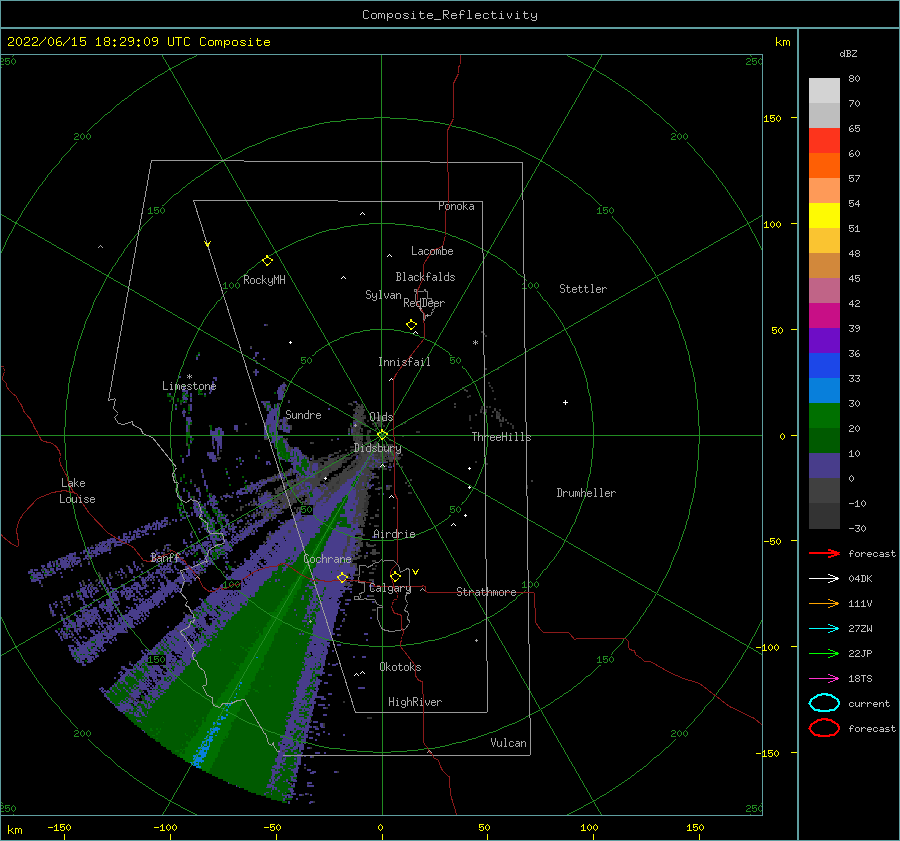Click the Olds town label
900x841 pixels.
point(381,417)
